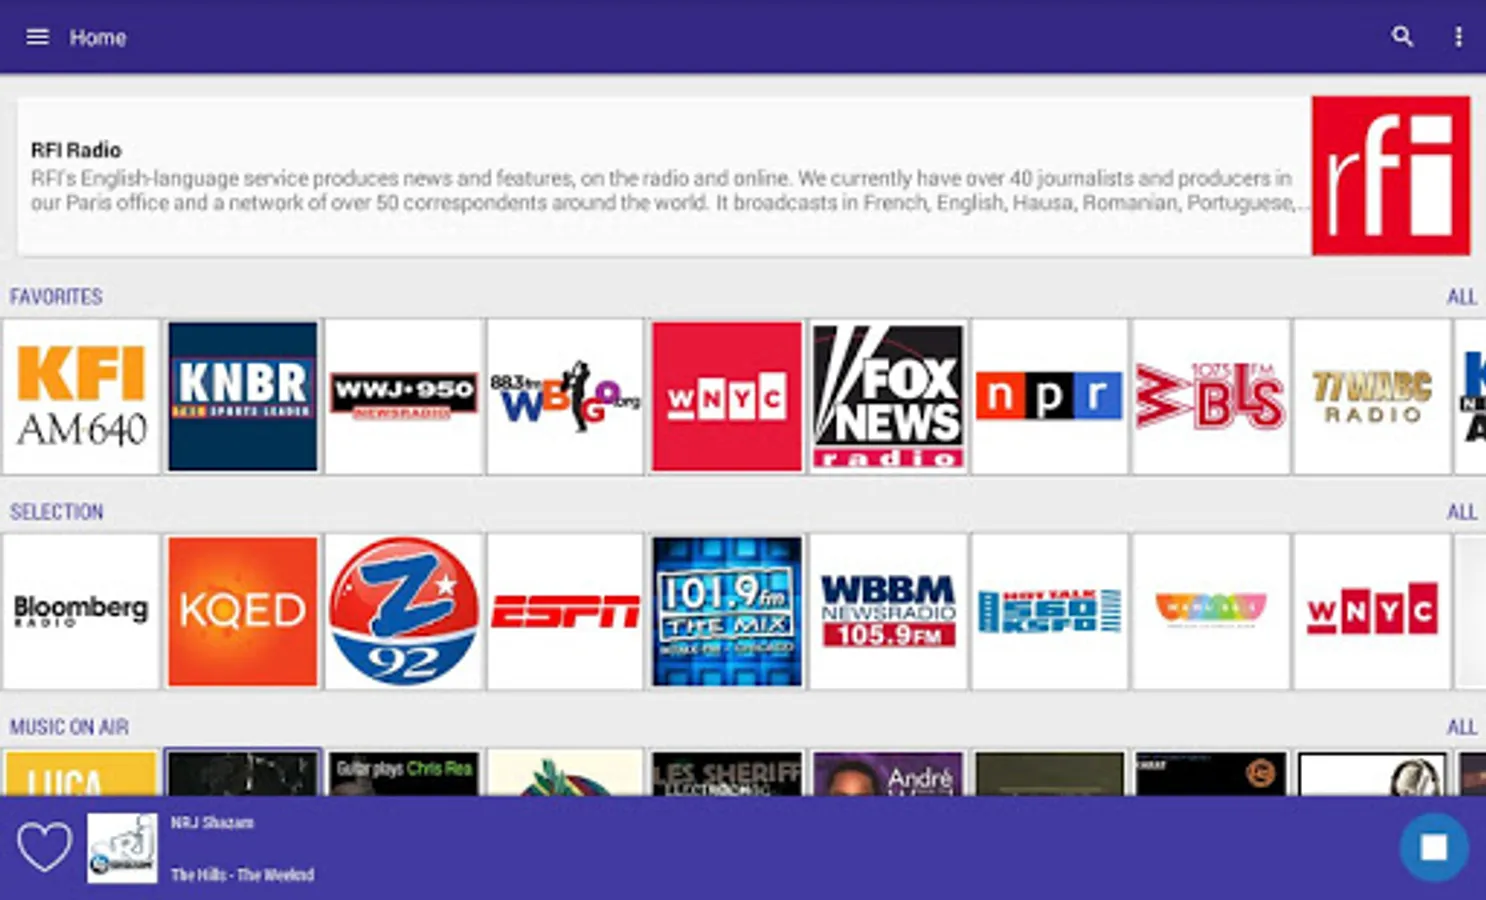Play KNBR sports station
Screen dimensions: 1486x900
243,396
